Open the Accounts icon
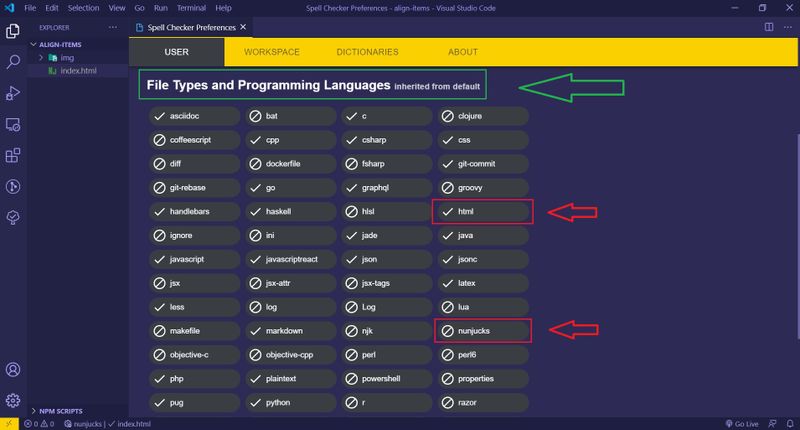This screenshot has height=430, width=800. click(x=14, y=371)
